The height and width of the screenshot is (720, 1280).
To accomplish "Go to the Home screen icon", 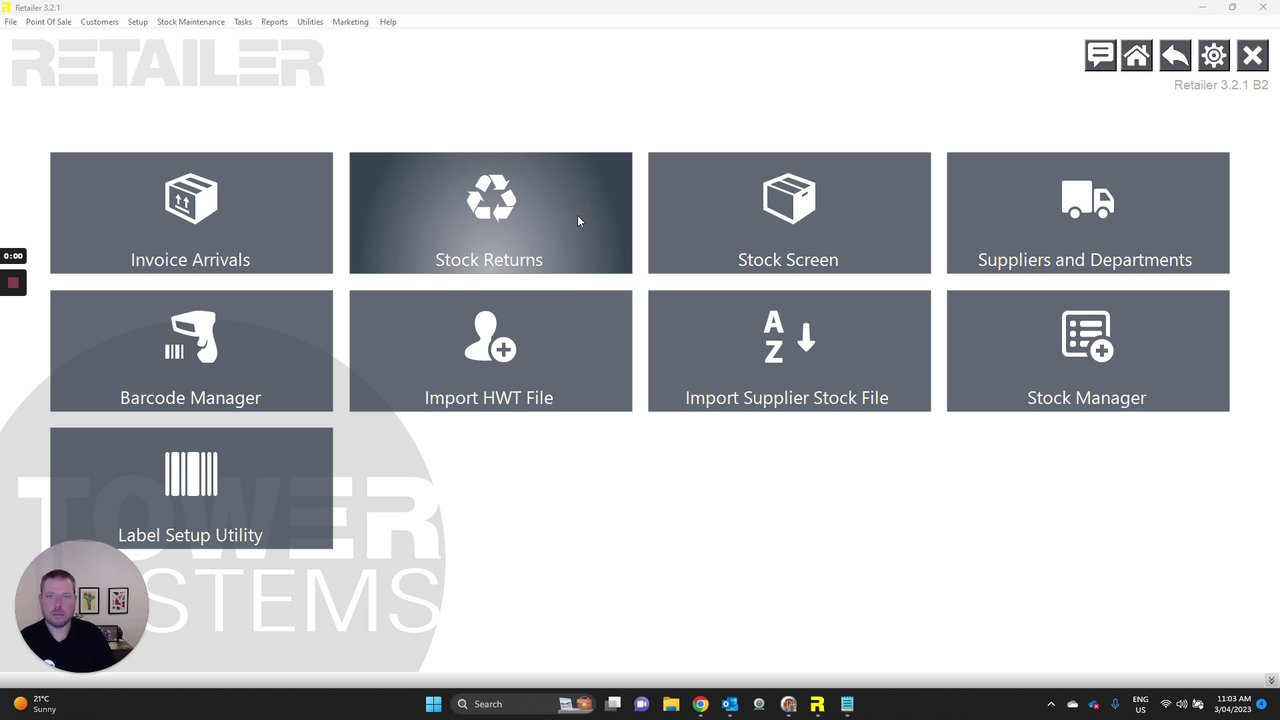I will [x=1137, y=55].
